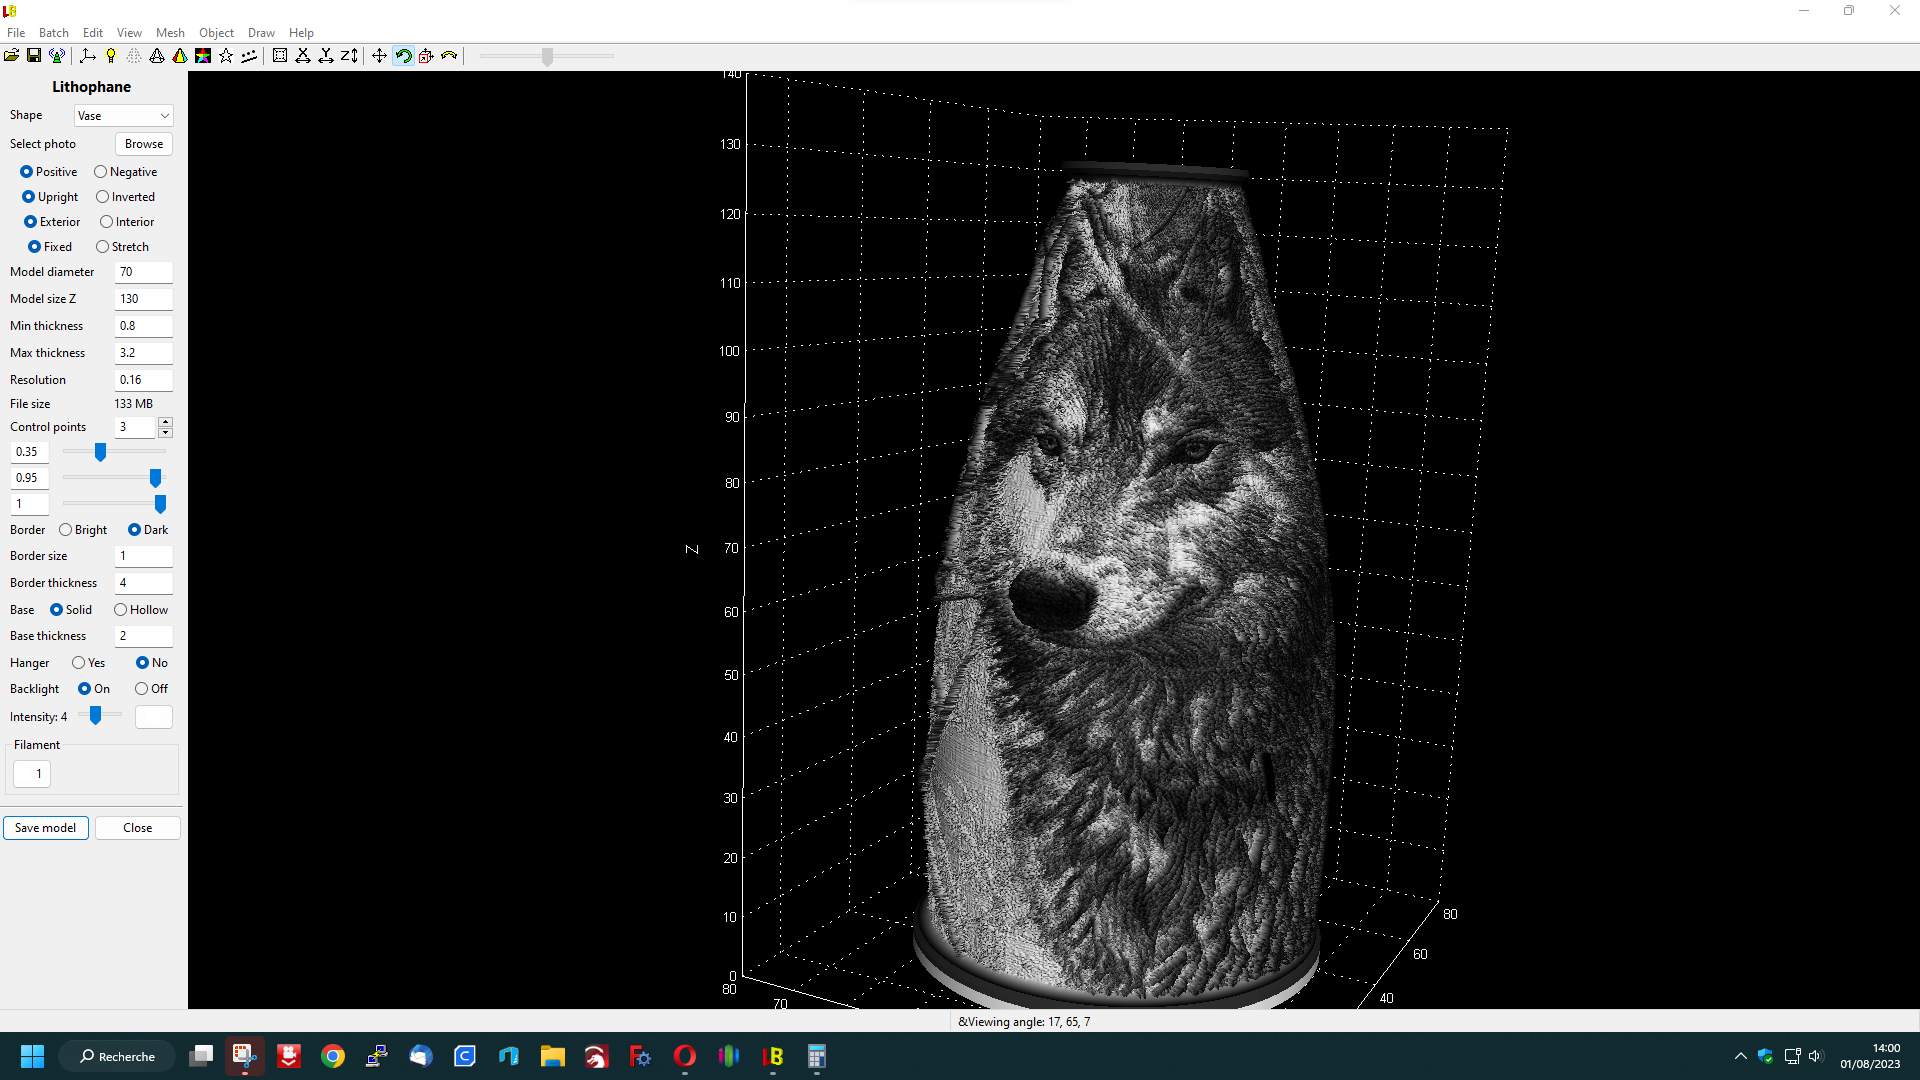Image resolution: width=1920 pixels, height=1080 pixels.
Task: Open the Mesh menu
Action: point(170,33)
